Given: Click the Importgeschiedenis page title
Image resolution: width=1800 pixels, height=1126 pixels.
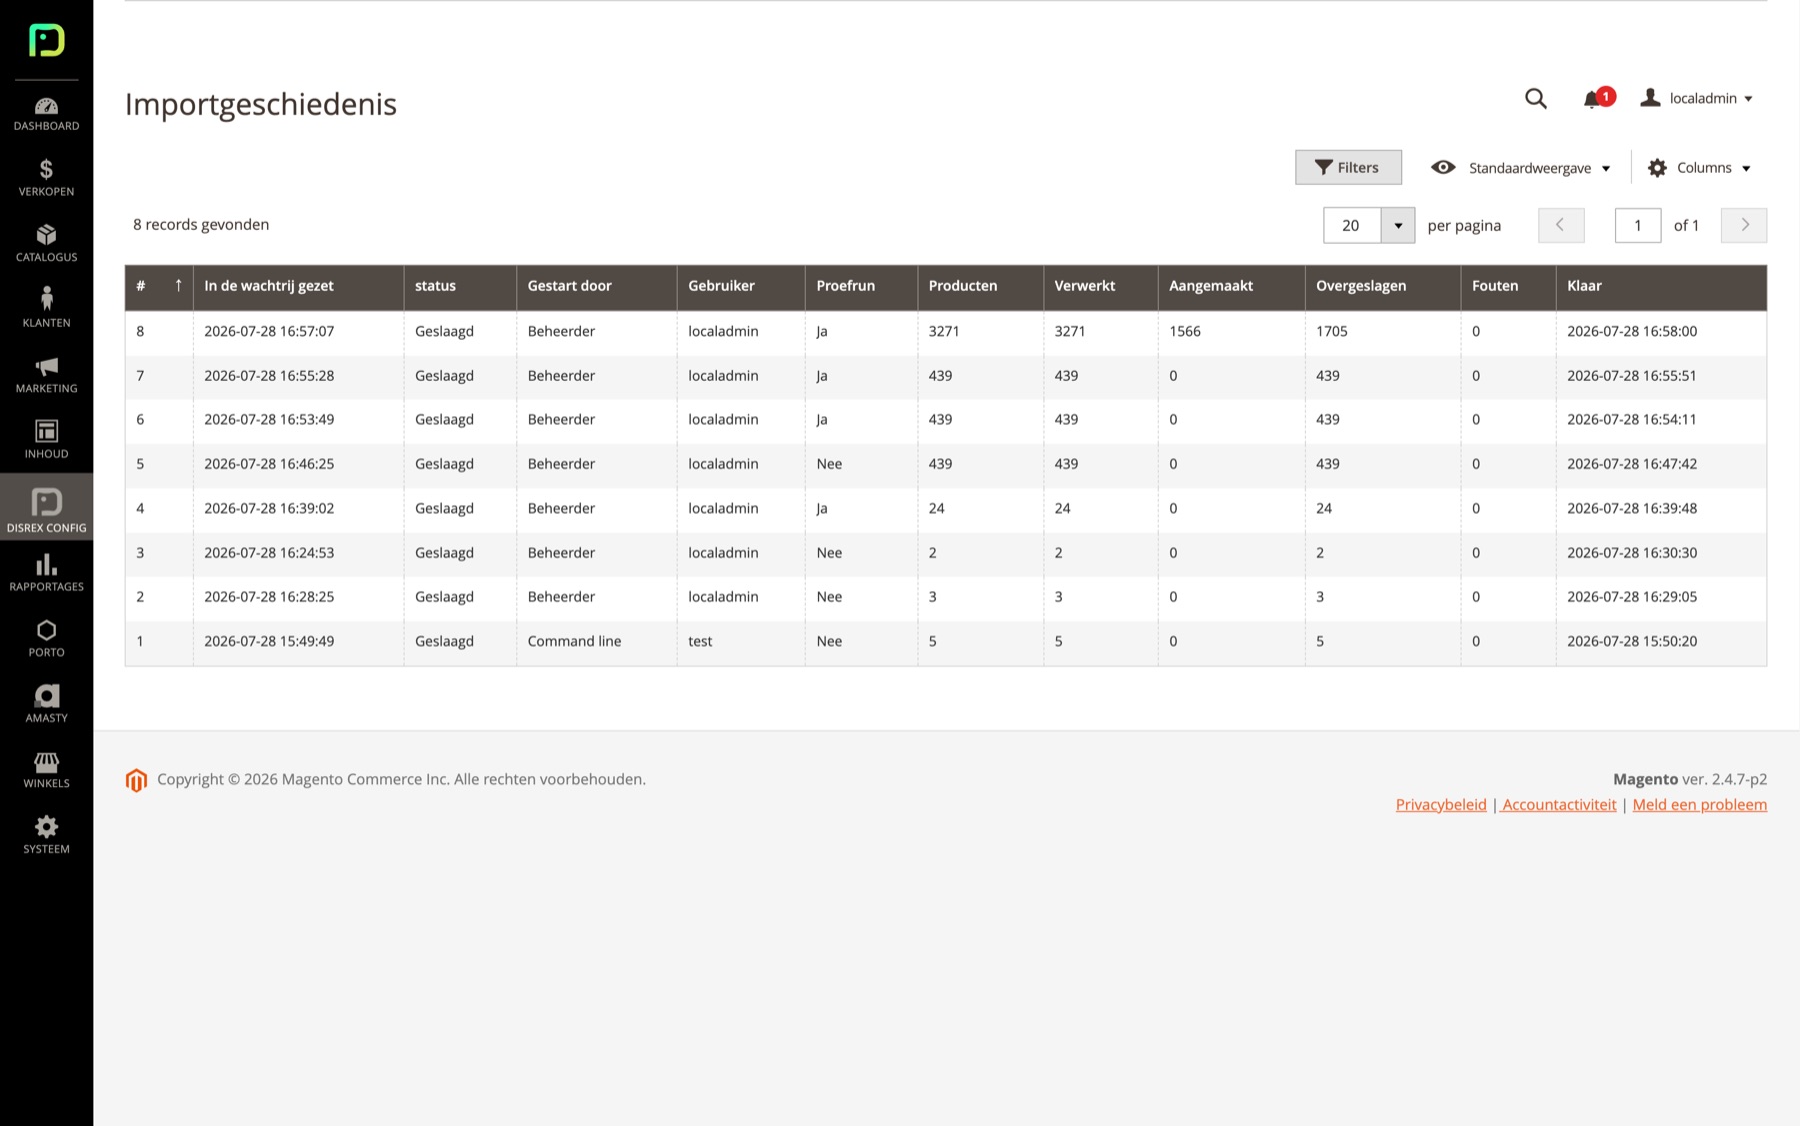Looking at the screenshot, I should (x=261, y=104).
